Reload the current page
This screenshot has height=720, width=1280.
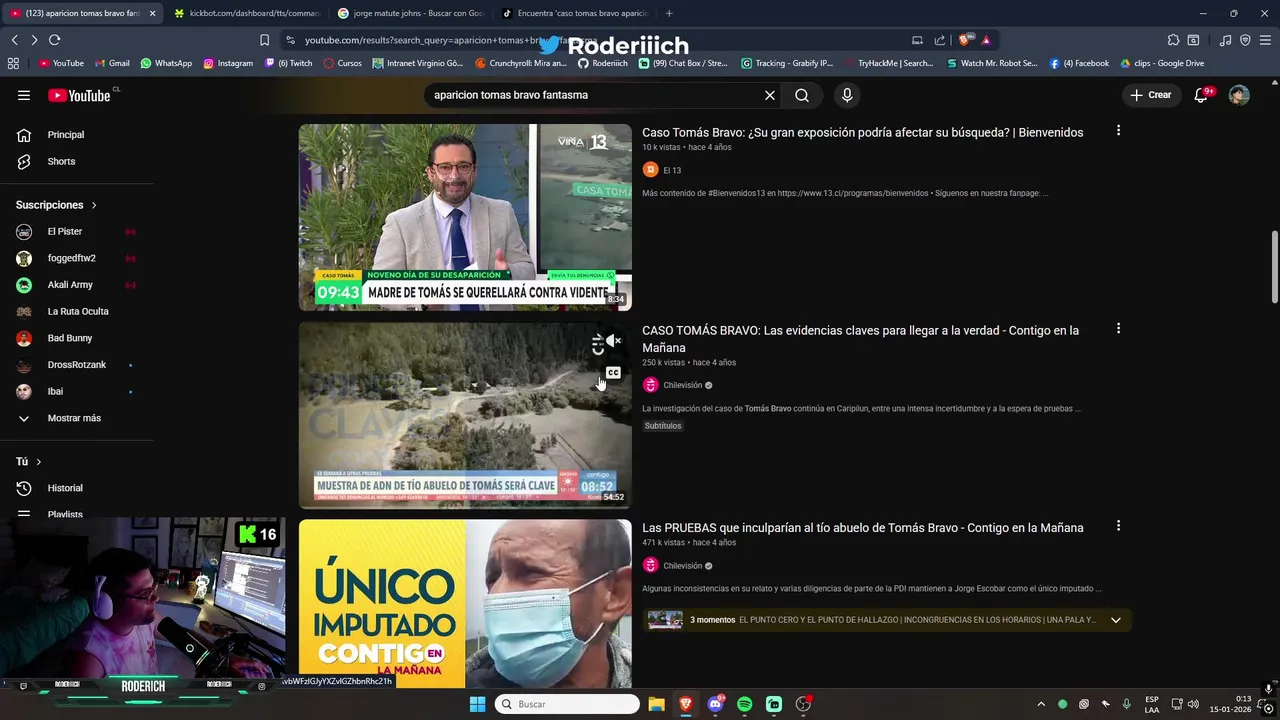pyautogui.click(x=54, y=40)
